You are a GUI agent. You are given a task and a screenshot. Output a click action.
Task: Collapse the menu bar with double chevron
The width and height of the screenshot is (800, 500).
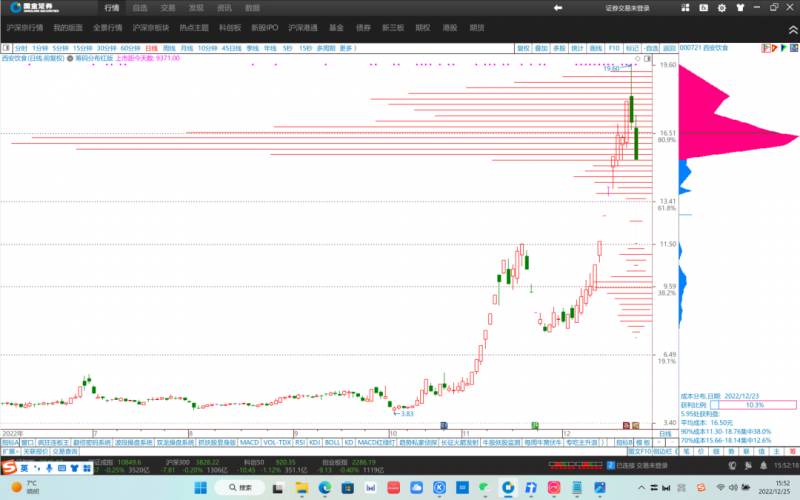point(793,30)
